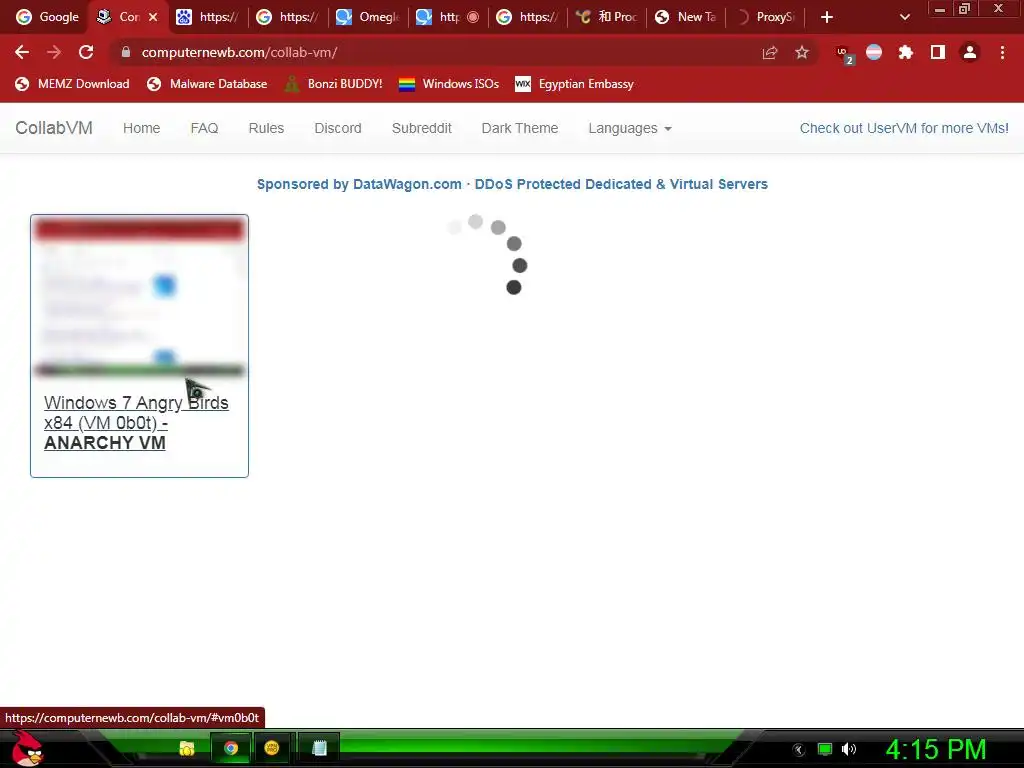Open the share page icon in address bar
This screenshot has width=1024, height=768.
click(x=770, y=52)
